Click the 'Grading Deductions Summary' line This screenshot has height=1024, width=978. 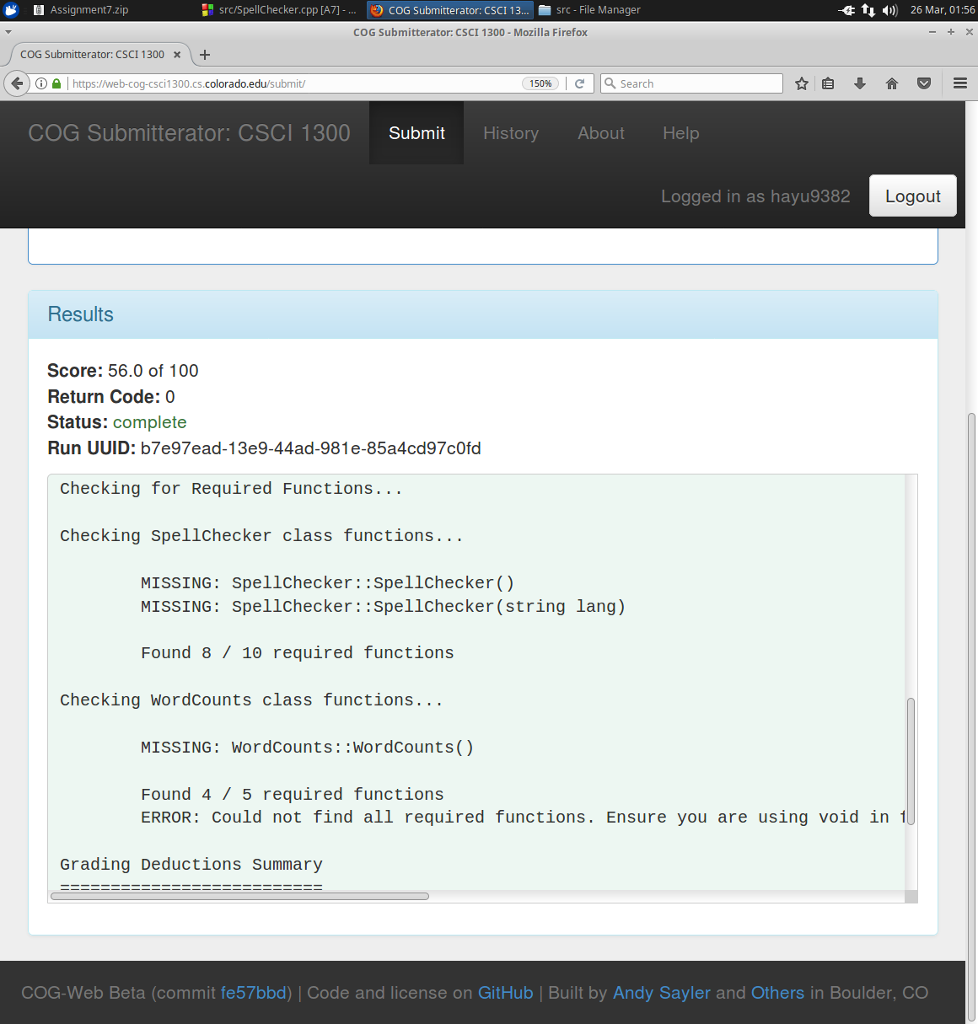tap(191, 865)
